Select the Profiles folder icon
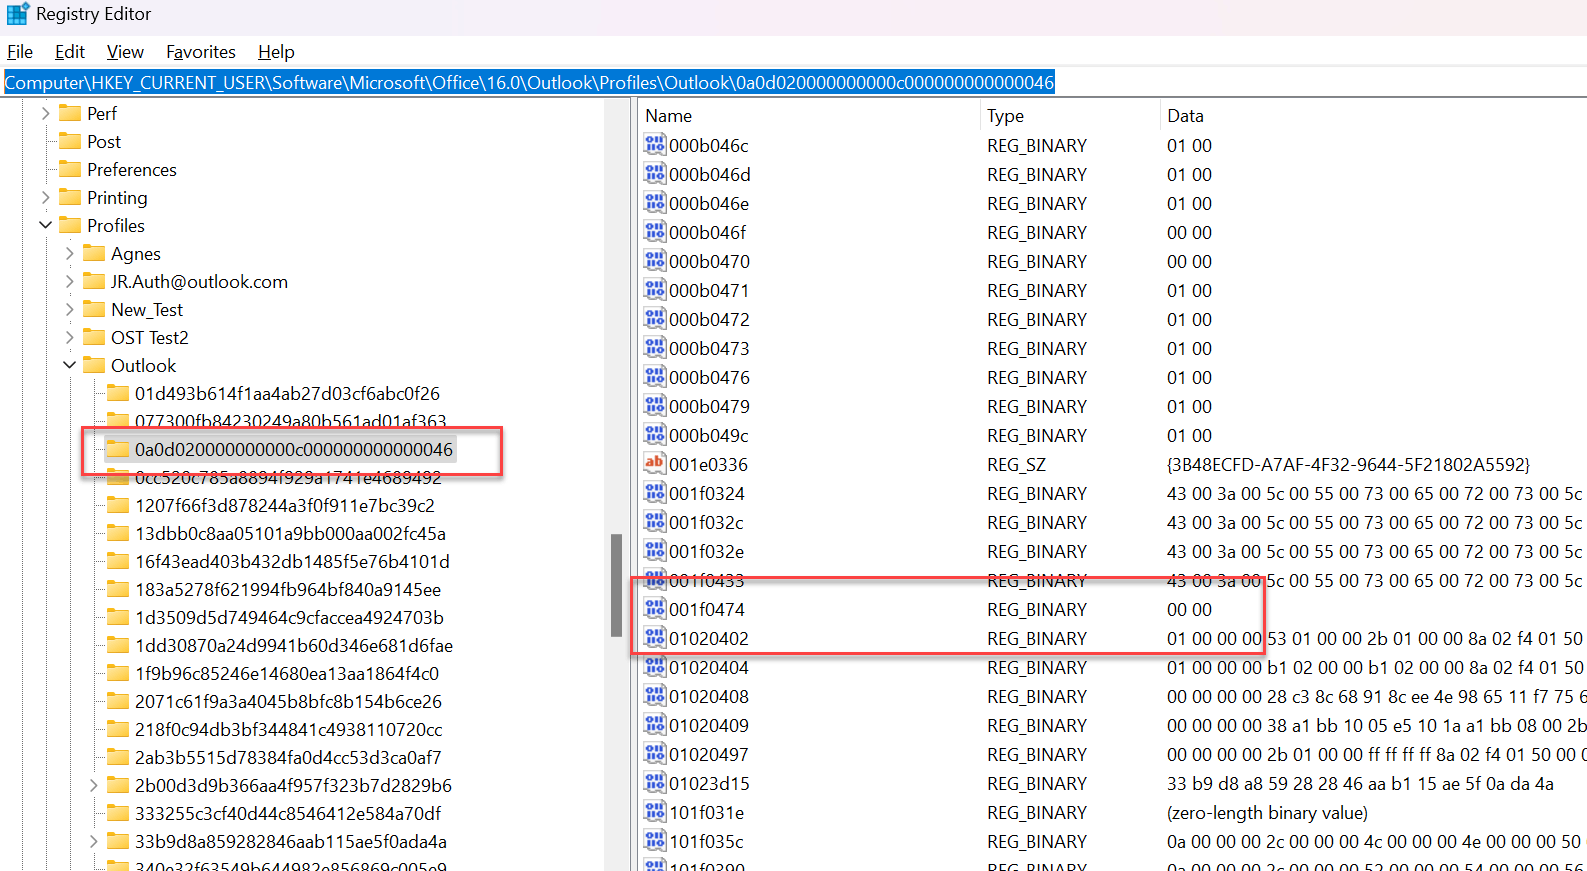1587x871 pixels. (70, 225)
